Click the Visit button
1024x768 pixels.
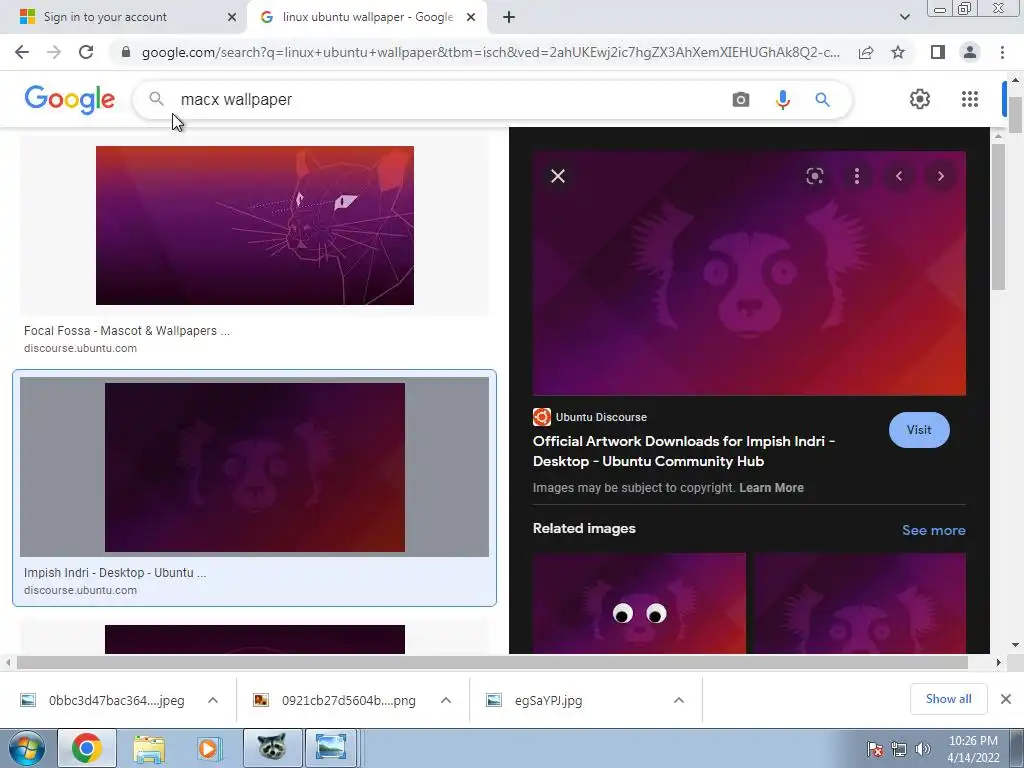pos(919,430)
